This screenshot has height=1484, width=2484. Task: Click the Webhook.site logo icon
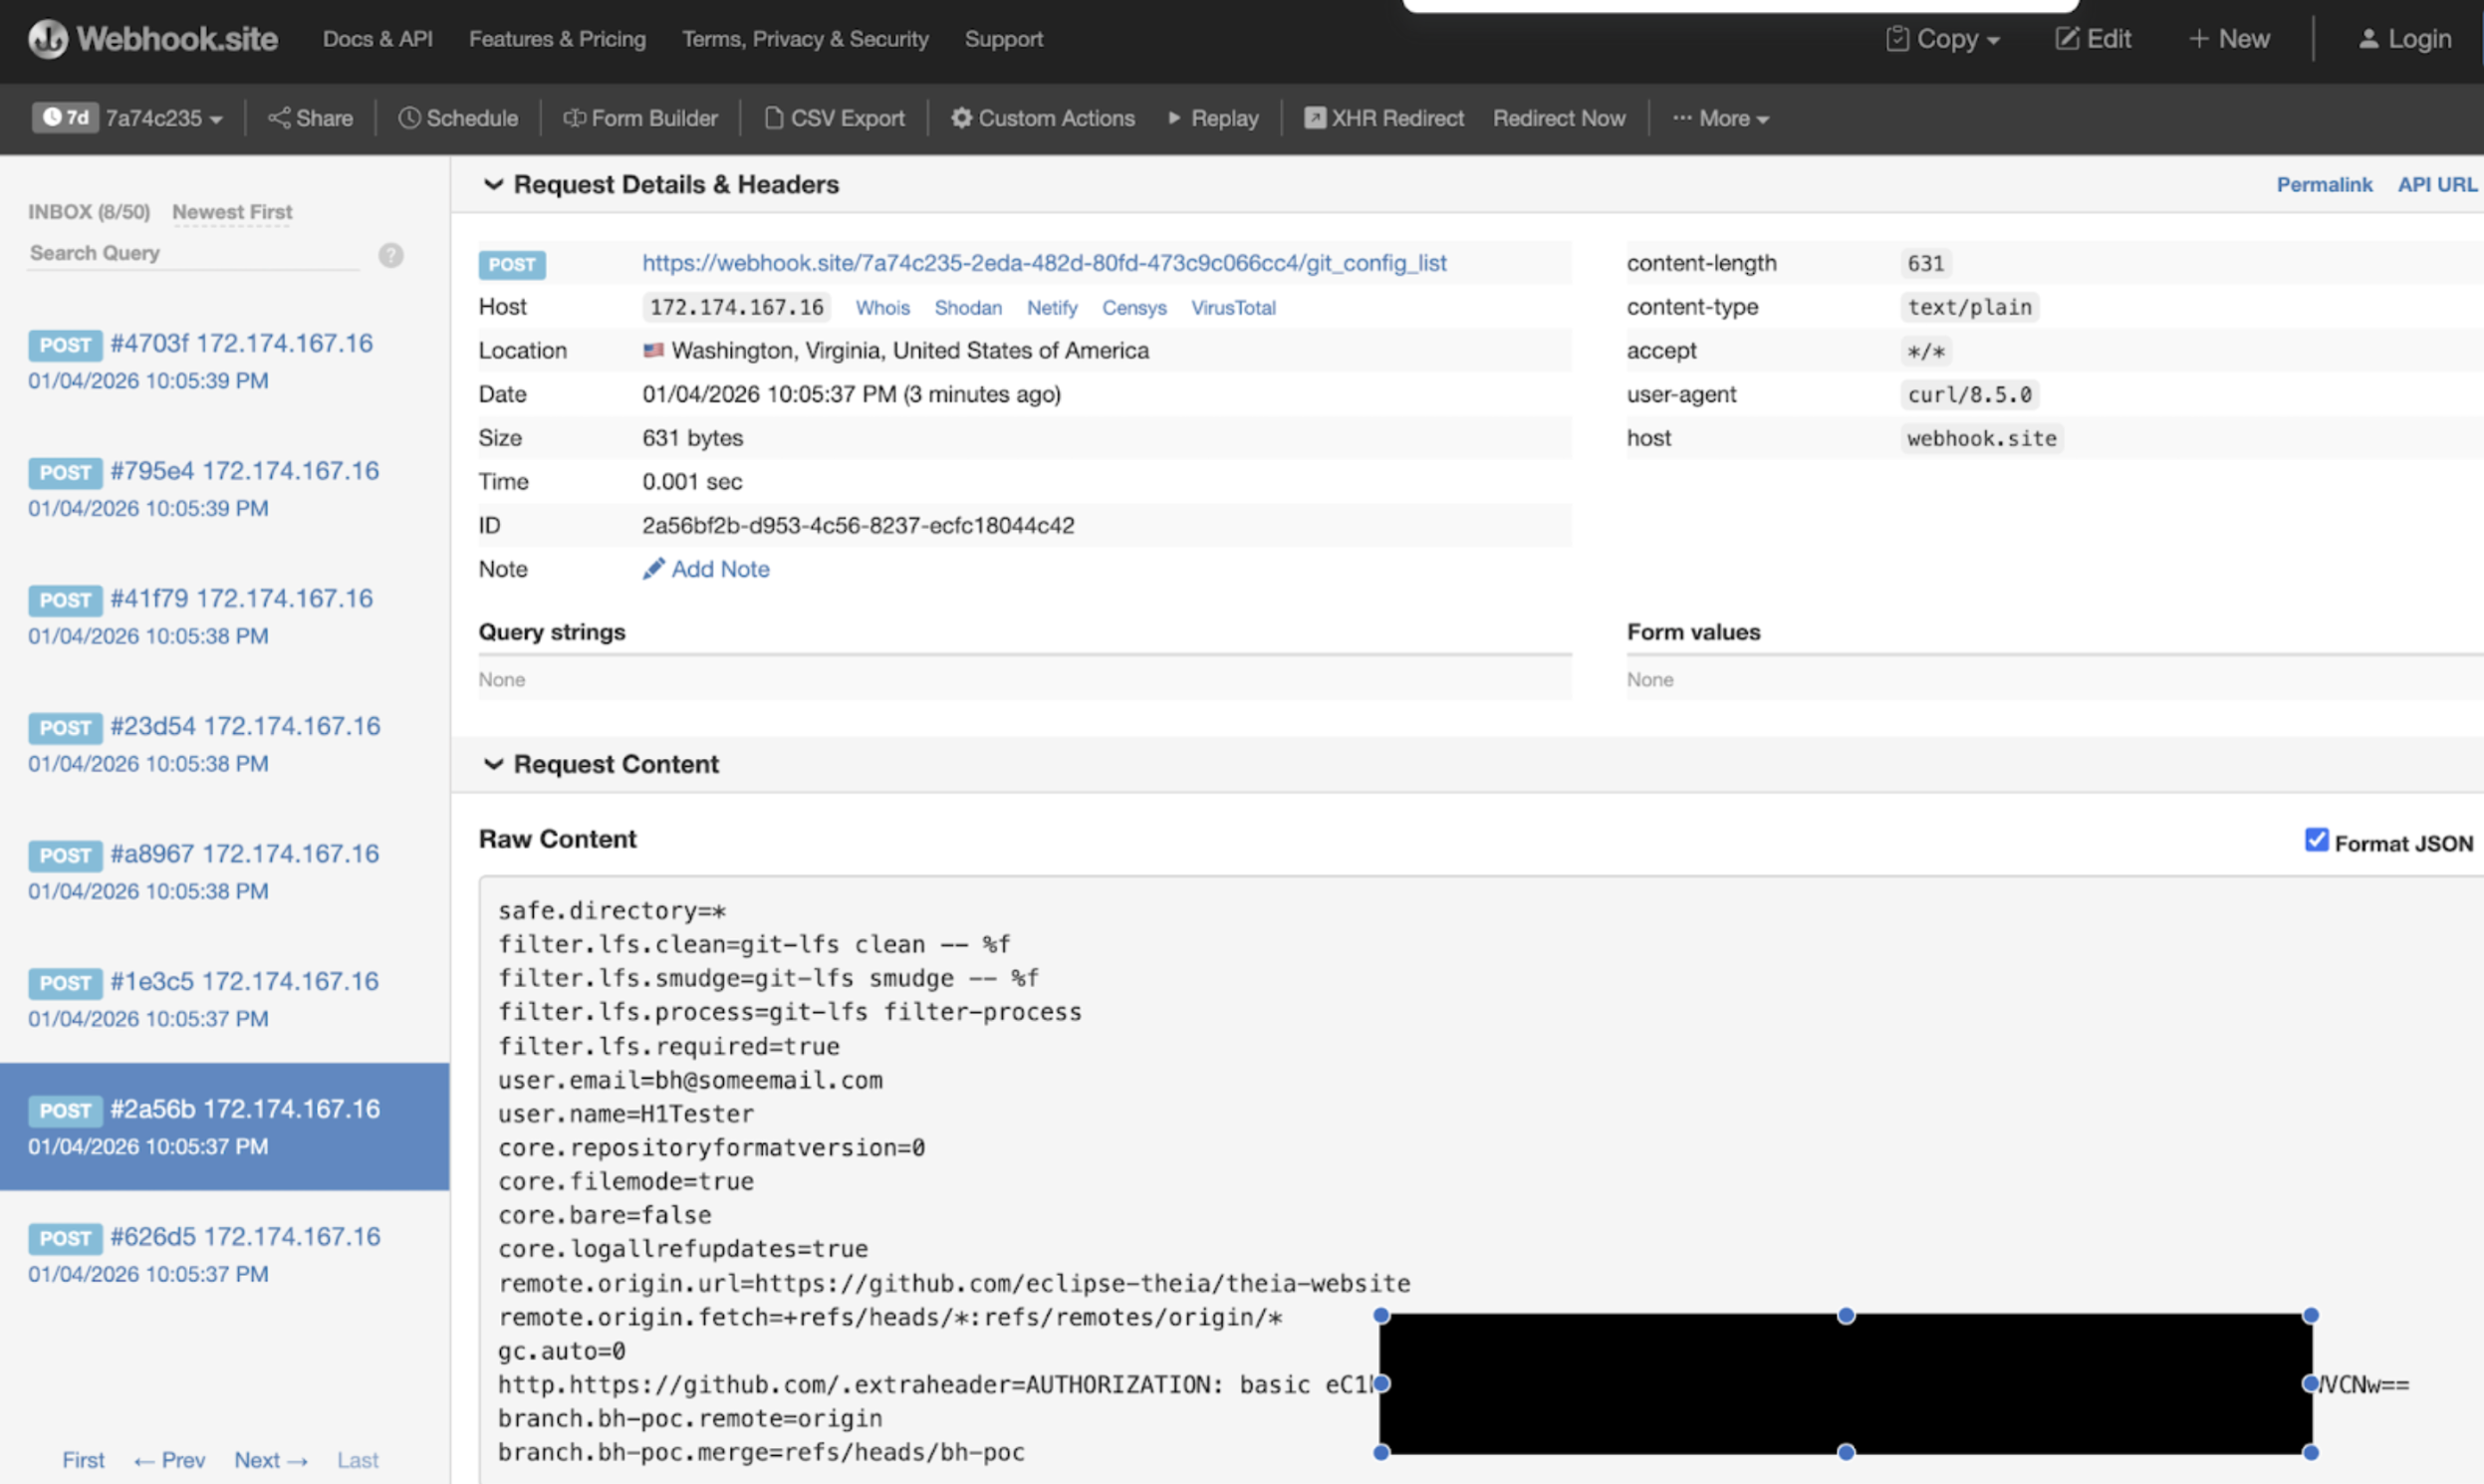coord(47,39)
